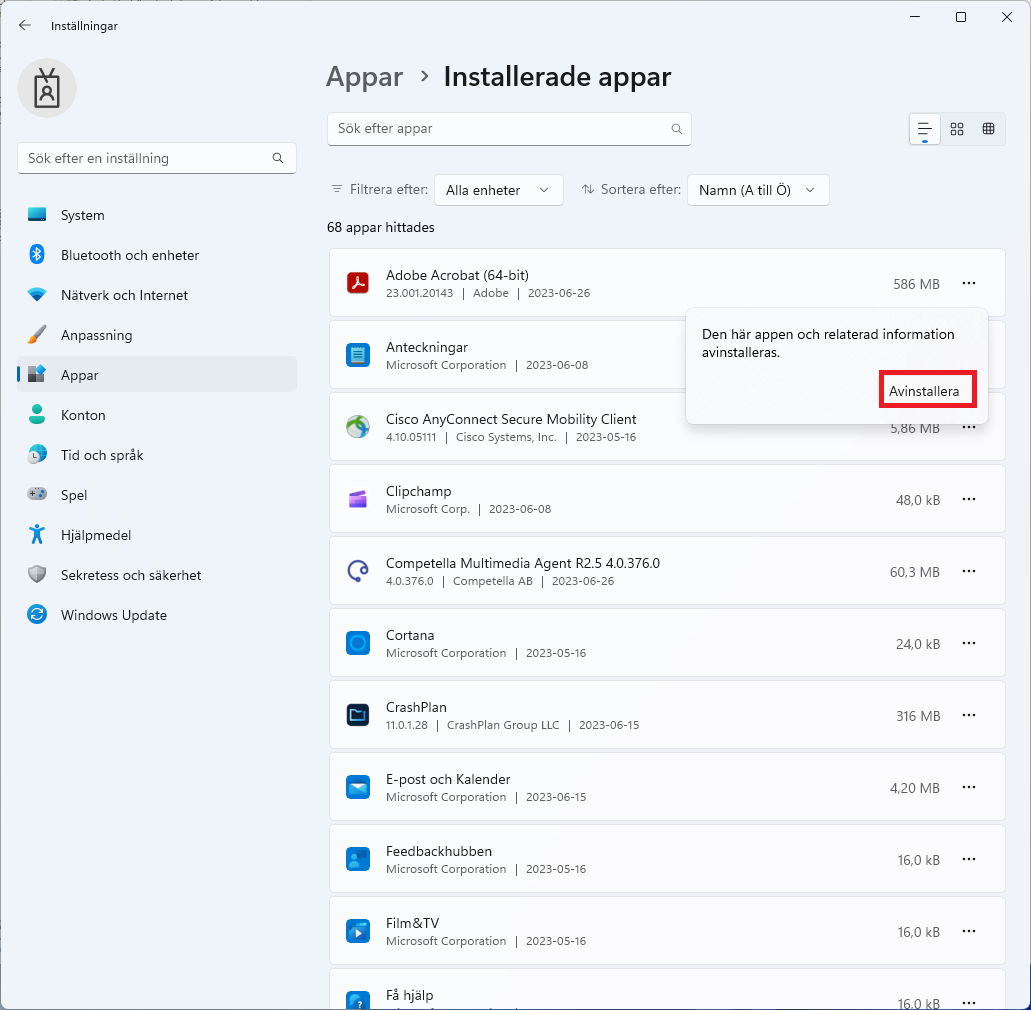
Task: Select the Adobe Acrobat (64-bit) name
Action: pyautogui.click(x=457, y=275)
